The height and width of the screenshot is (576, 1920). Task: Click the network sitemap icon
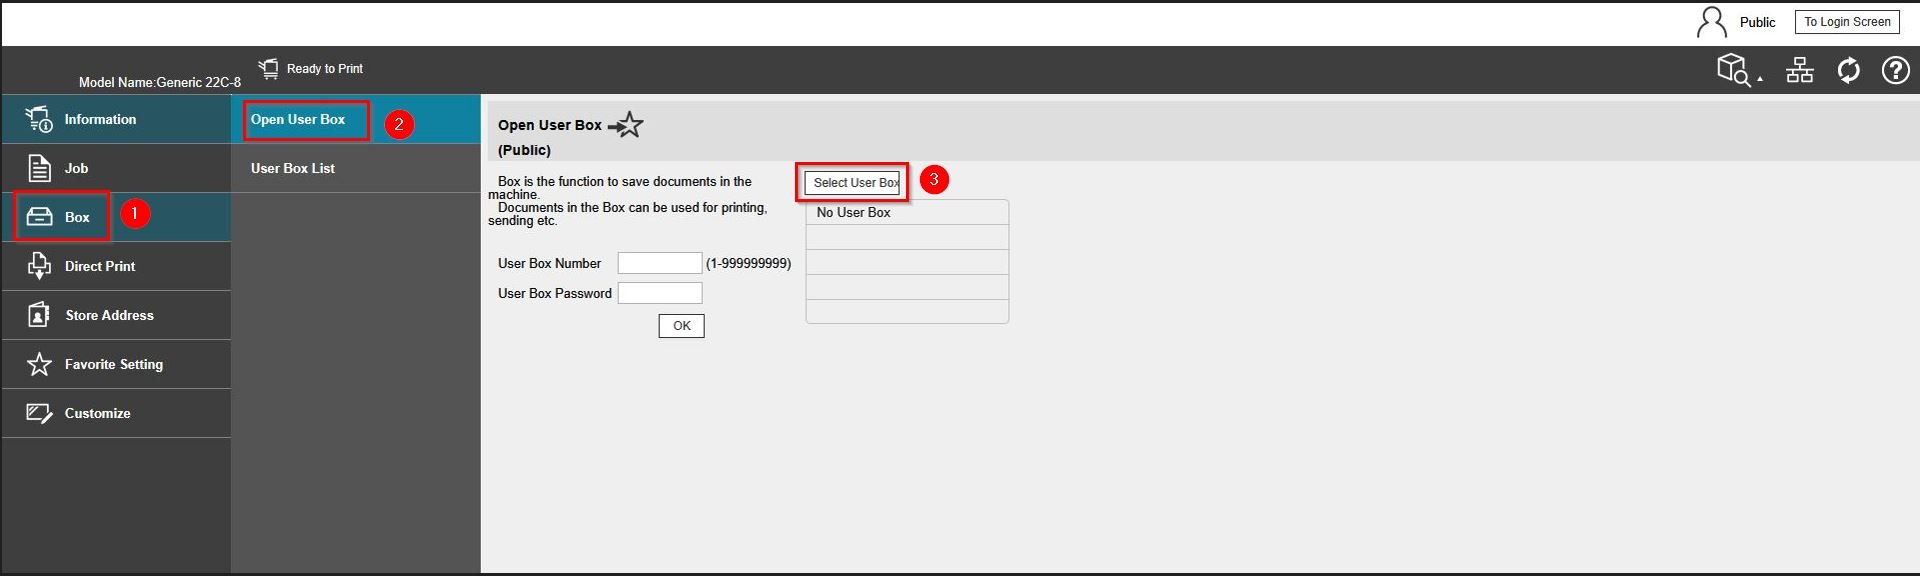pyautogui.click(x=1800, y=70)
